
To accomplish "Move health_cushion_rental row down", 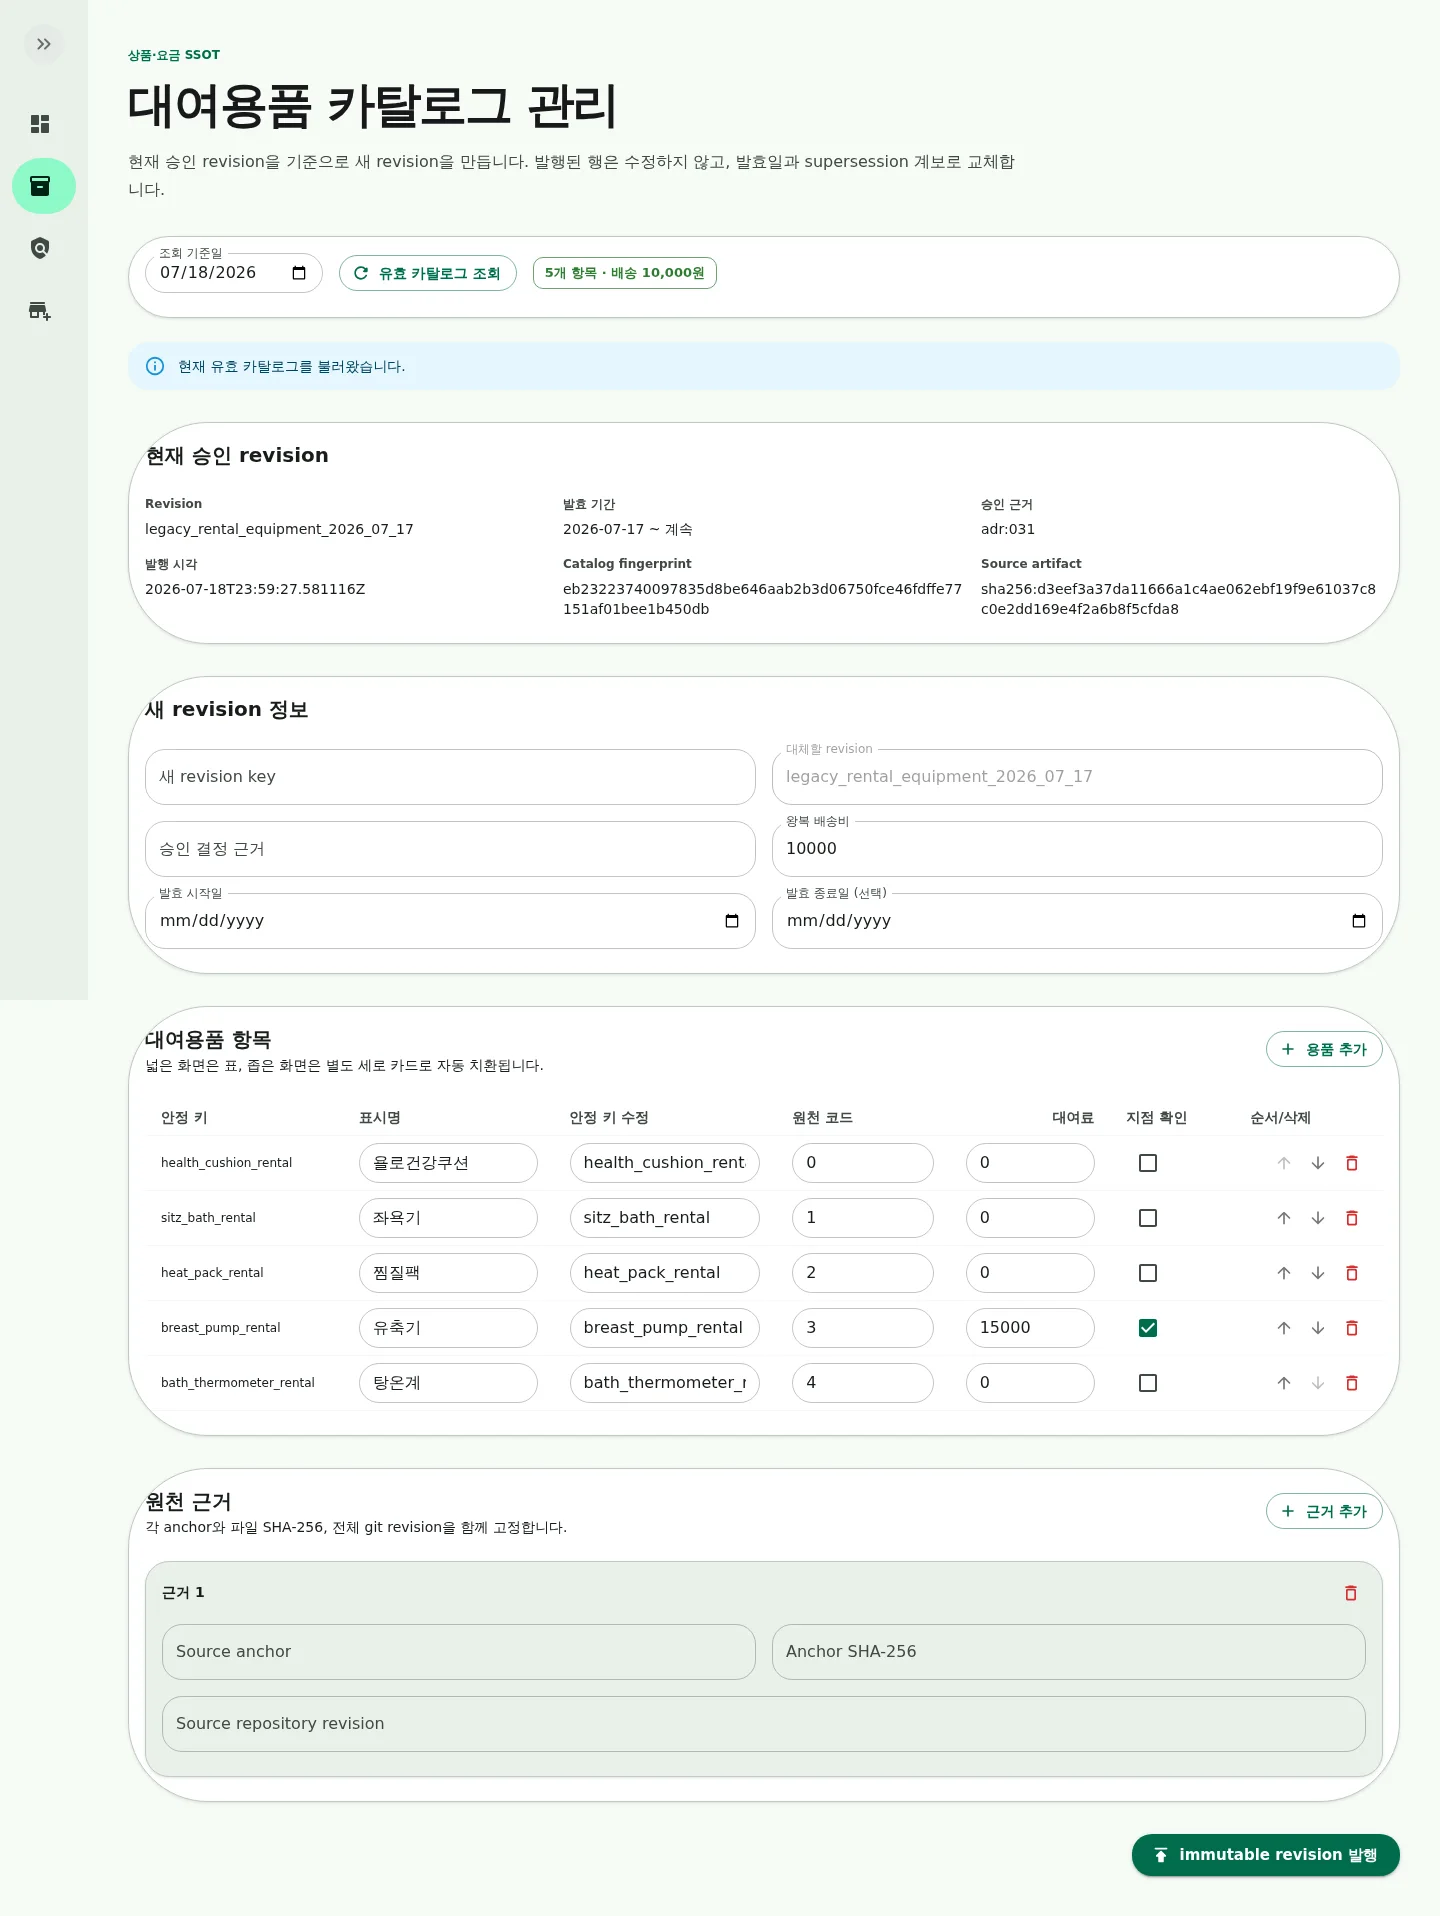I will tap(1318, 1163).
